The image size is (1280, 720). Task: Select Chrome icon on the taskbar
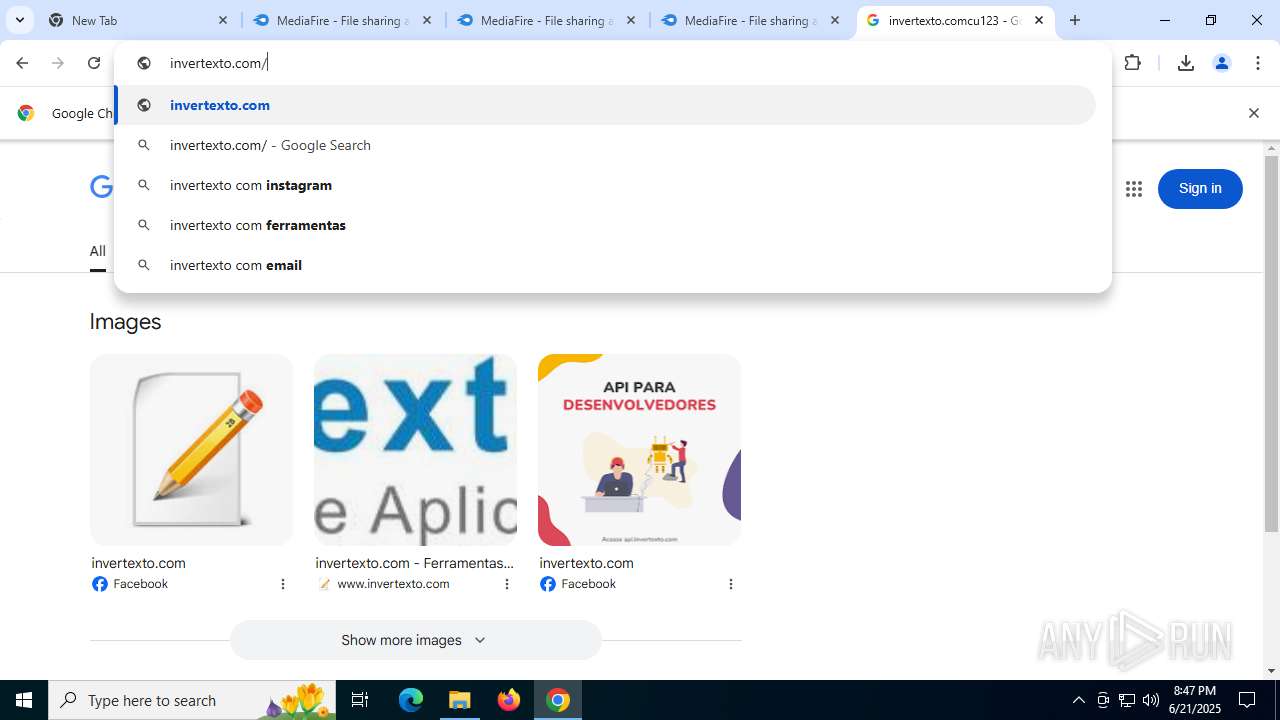(x=558, y=700)
